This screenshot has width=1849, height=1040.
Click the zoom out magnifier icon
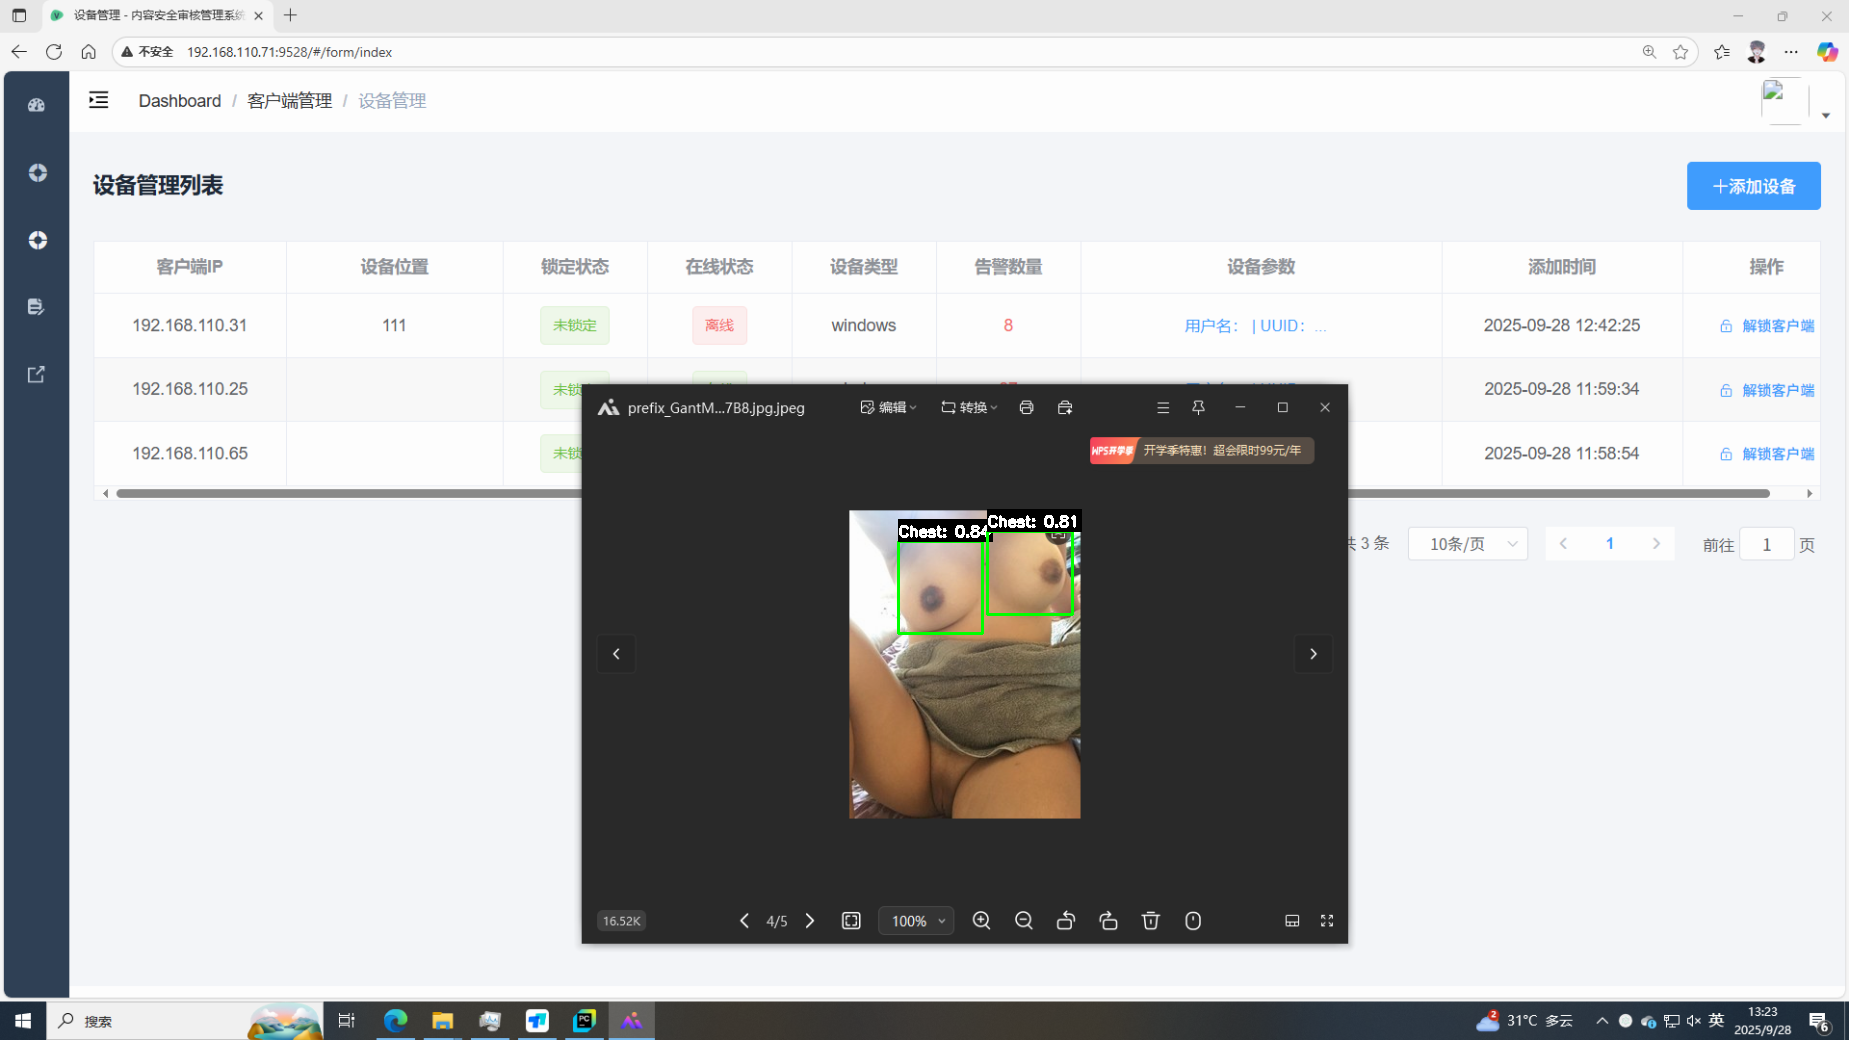coord(1023,921)
